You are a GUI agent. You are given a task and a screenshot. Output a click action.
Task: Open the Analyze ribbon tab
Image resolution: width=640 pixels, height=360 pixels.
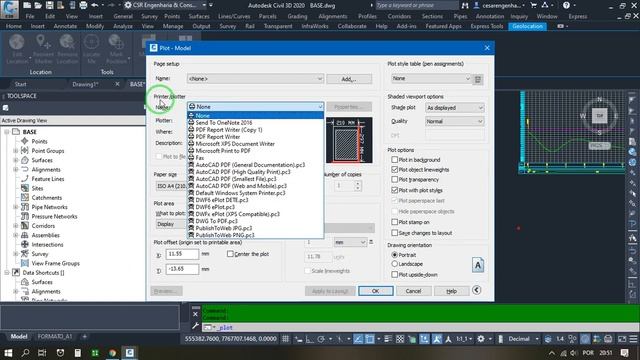click(x=122, y=26)
